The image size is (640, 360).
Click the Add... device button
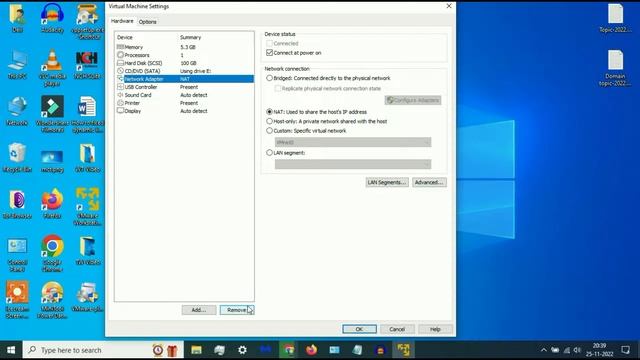[199, 310]
